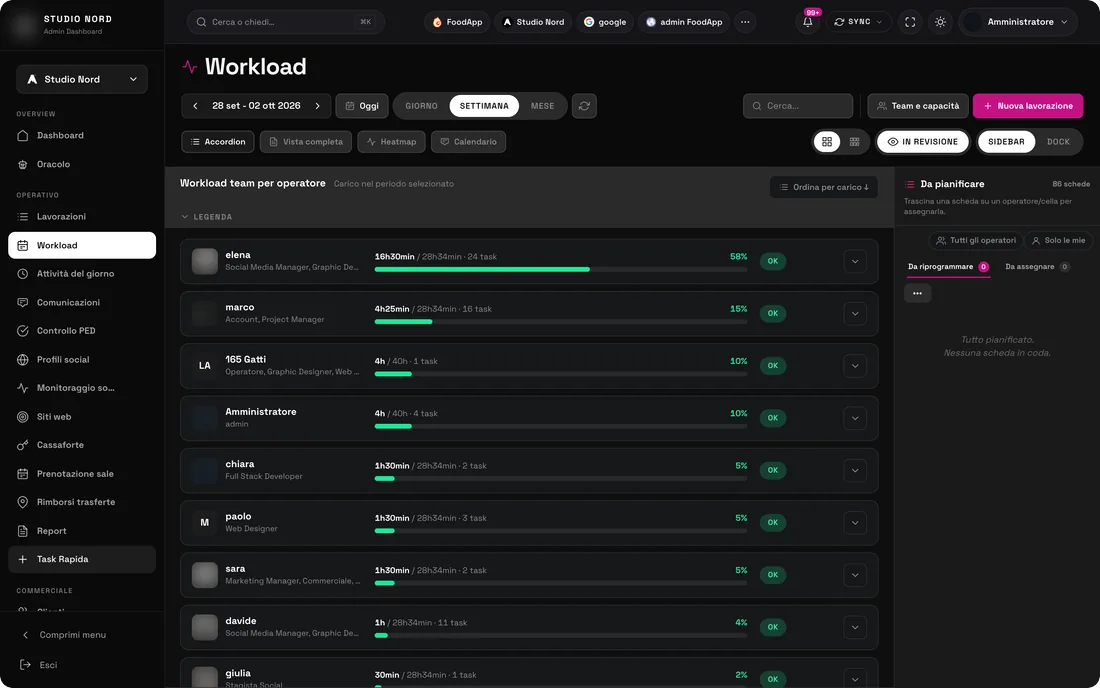The width and height of the screenshot is (1100, 688).
Task: Select the large grid layout icon
Action: point(827,142)
